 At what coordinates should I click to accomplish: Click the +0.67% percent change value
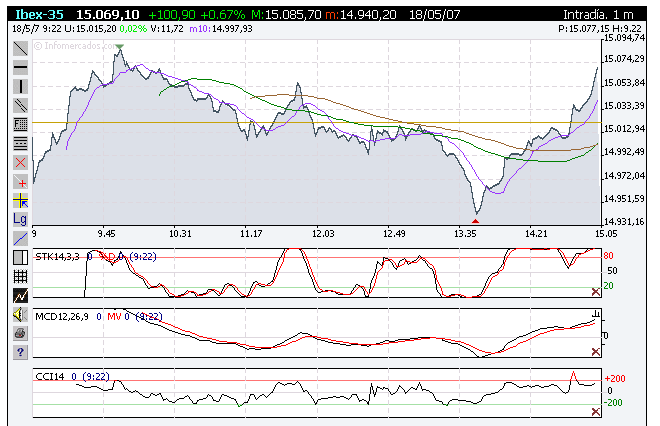pos(223,15)
